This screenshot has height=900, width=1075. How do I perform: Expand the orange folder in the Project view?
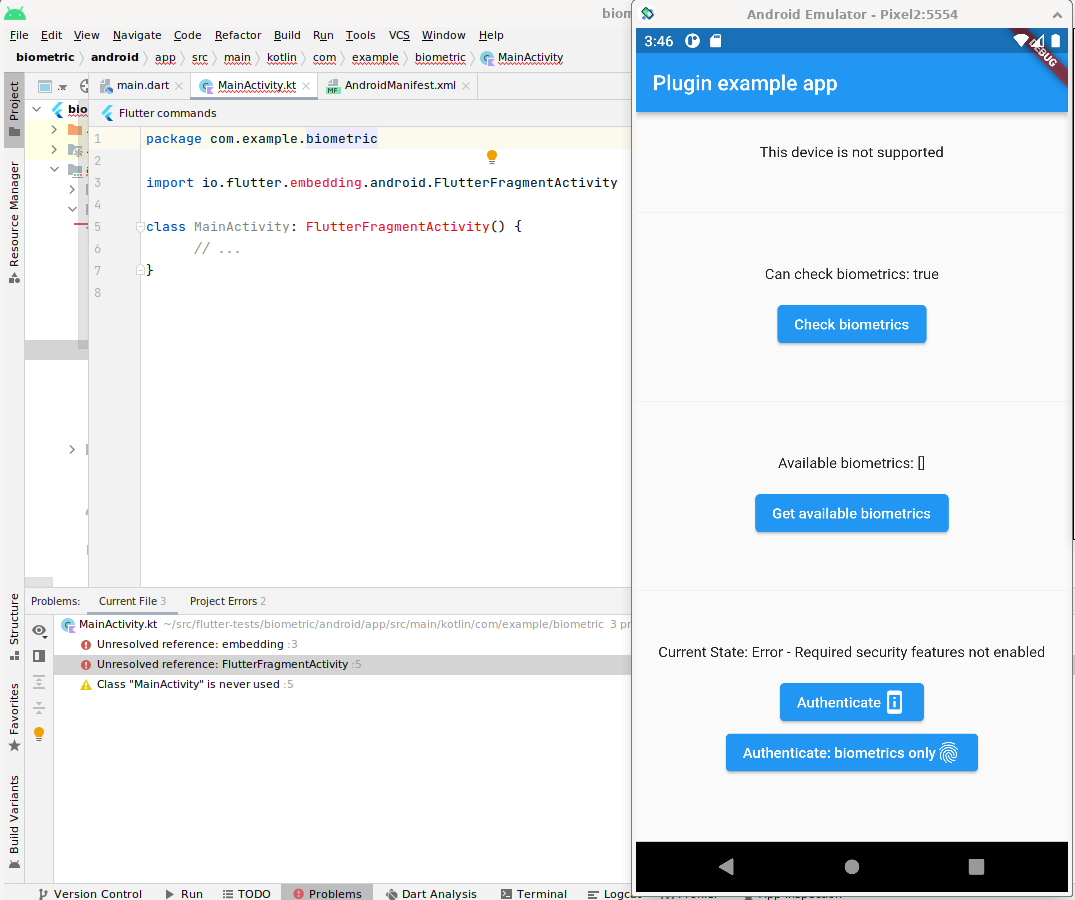point(54,129)
